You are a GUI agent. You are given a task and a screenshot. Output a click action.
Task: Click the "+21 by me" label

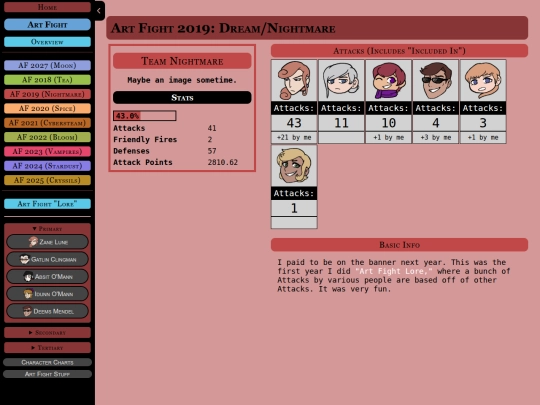click(x=294, y=137)
